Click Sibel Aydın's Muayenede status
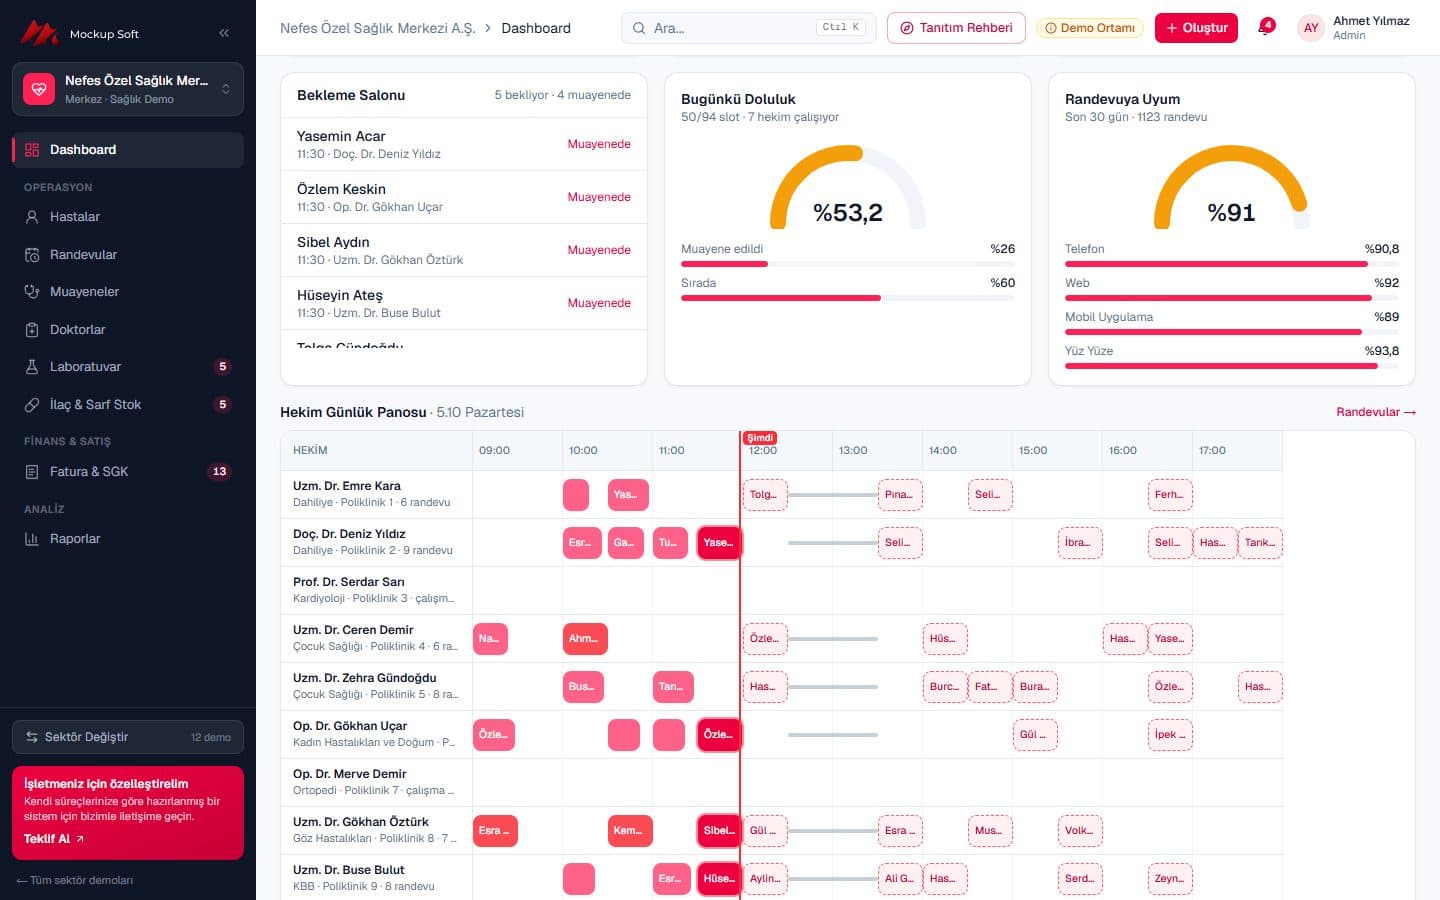The height and width of the screenshot is (900, 1440). [599, 250]
